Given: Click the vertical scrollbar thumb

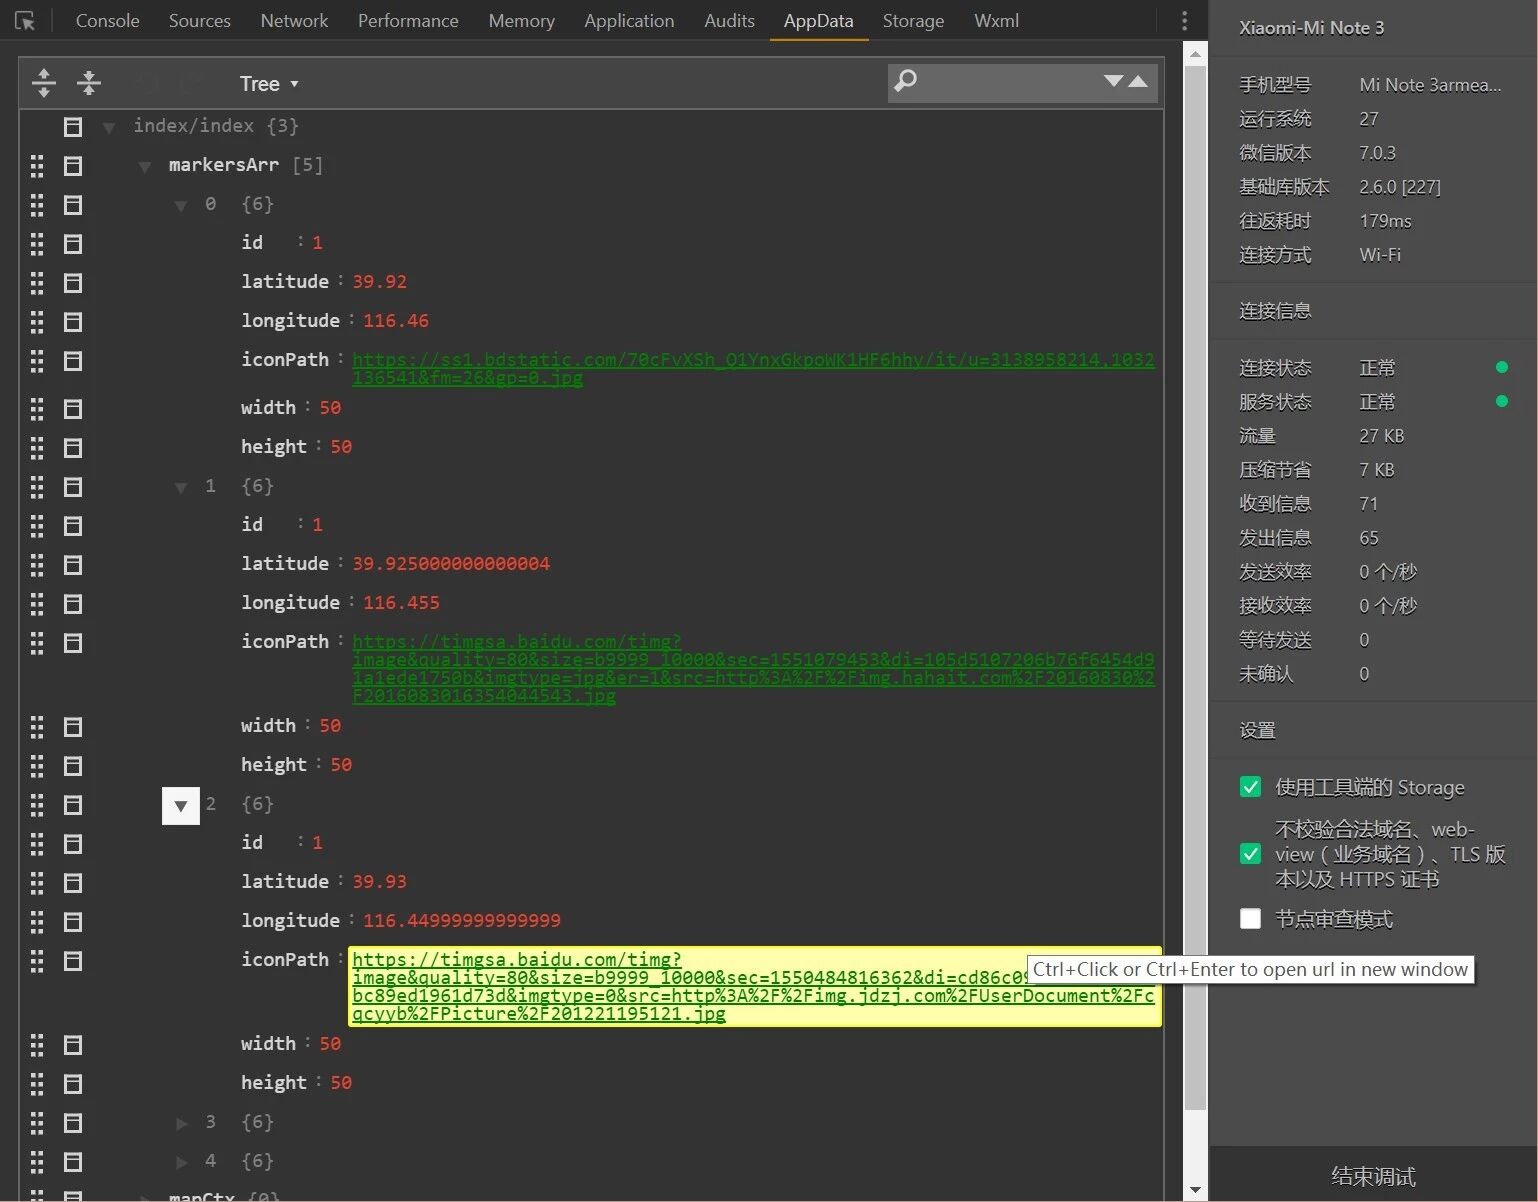Looking at the screenshot, I should (x=1194, y=588).
